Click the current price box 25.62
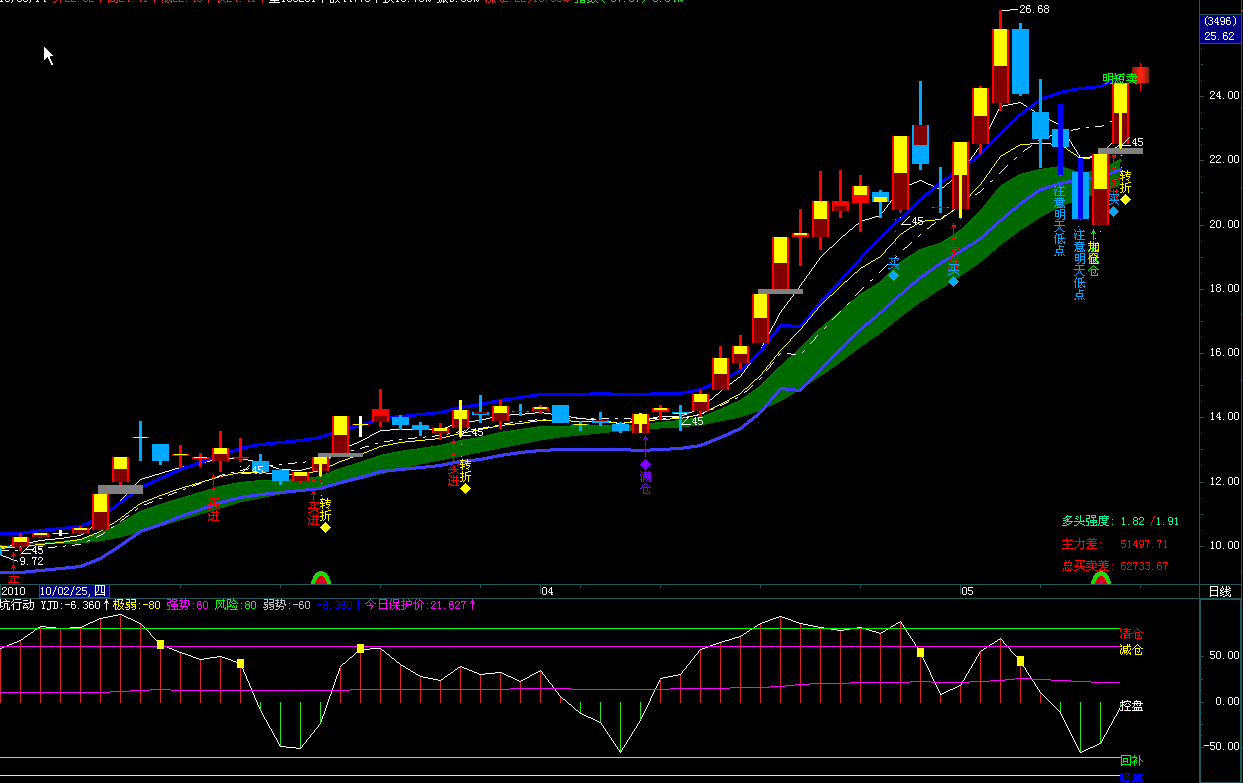Image resolution: width=1243 pixels, height=783 pixels. tap(1219, 36)
